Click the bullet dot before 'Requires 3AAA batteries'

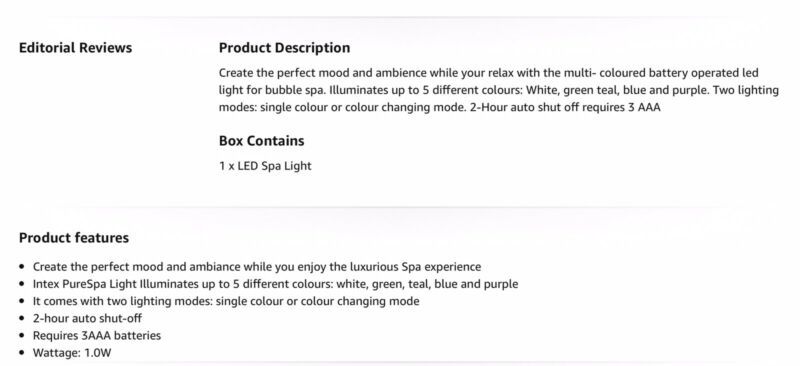click(x=21, y=335)
